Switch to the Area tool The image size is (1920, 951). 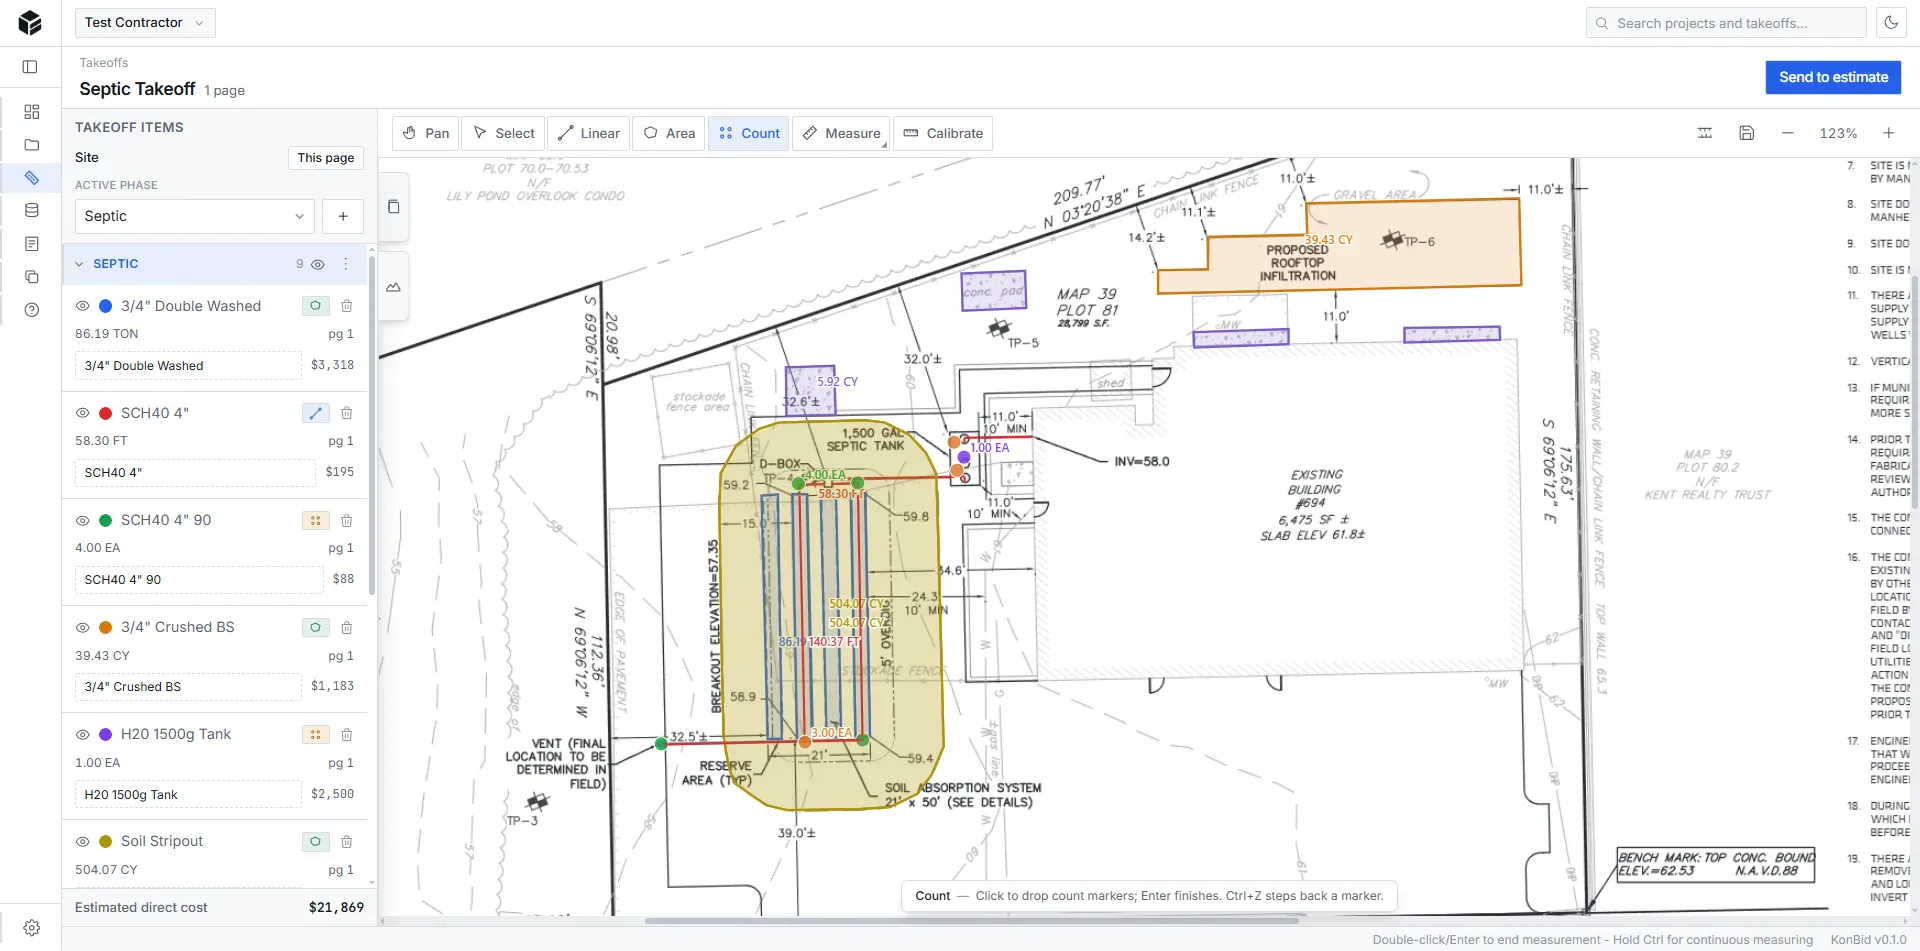click(669, 133)
